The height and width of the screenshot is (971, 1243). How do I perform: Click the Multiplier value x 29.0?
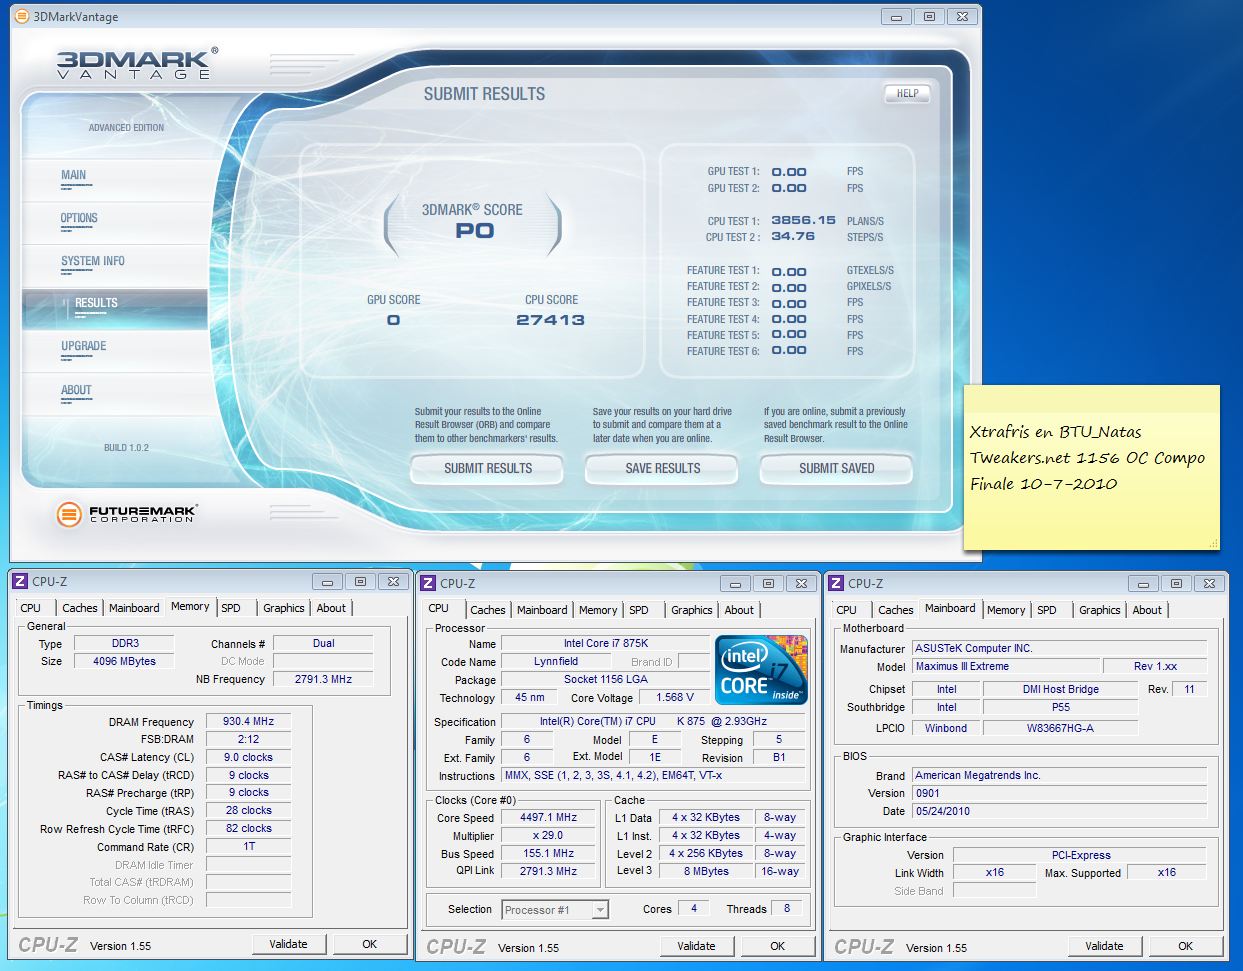(x=549, y=835)
